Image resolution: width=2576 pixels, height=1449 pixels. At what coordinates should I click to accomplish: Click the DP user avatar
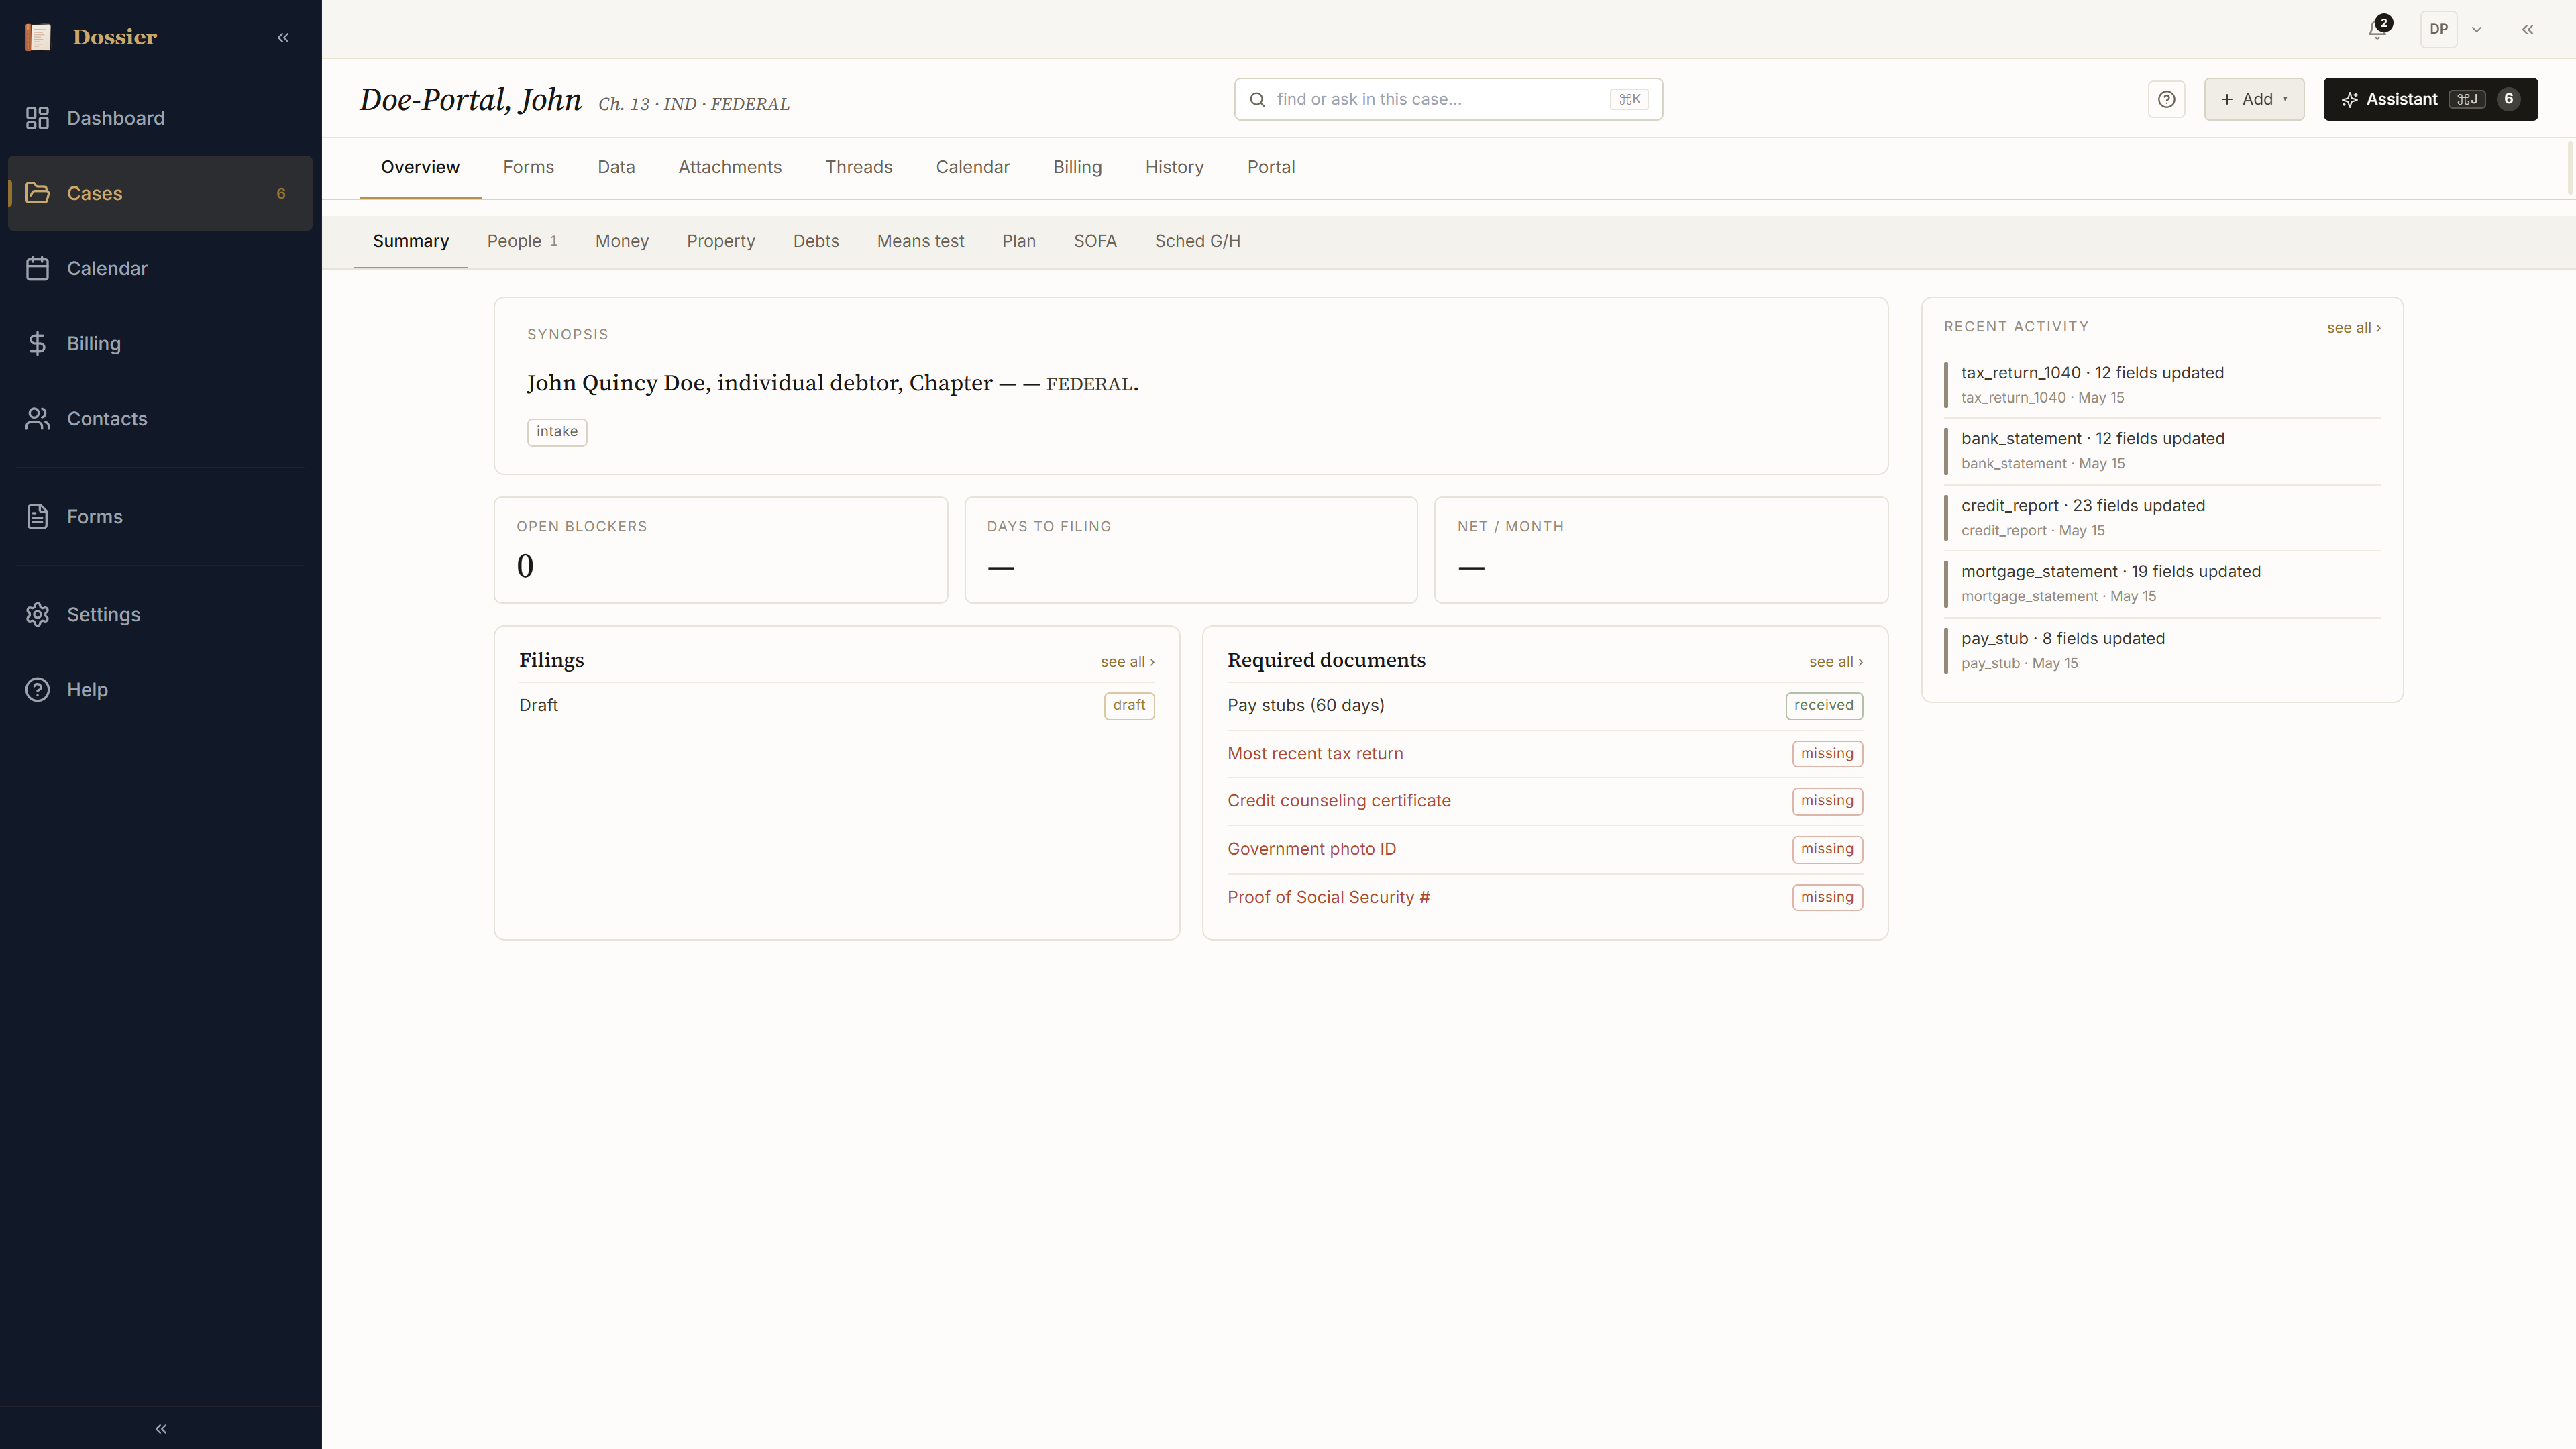click(2439, 29)
